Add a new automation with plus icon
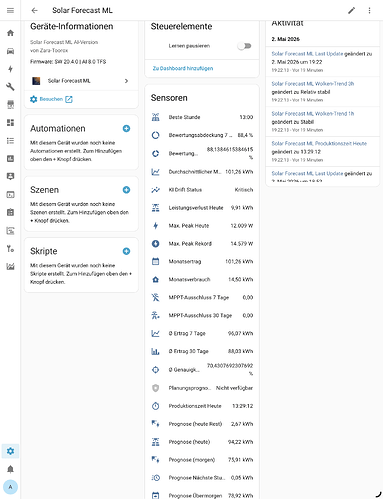 [x=126, y=128]
